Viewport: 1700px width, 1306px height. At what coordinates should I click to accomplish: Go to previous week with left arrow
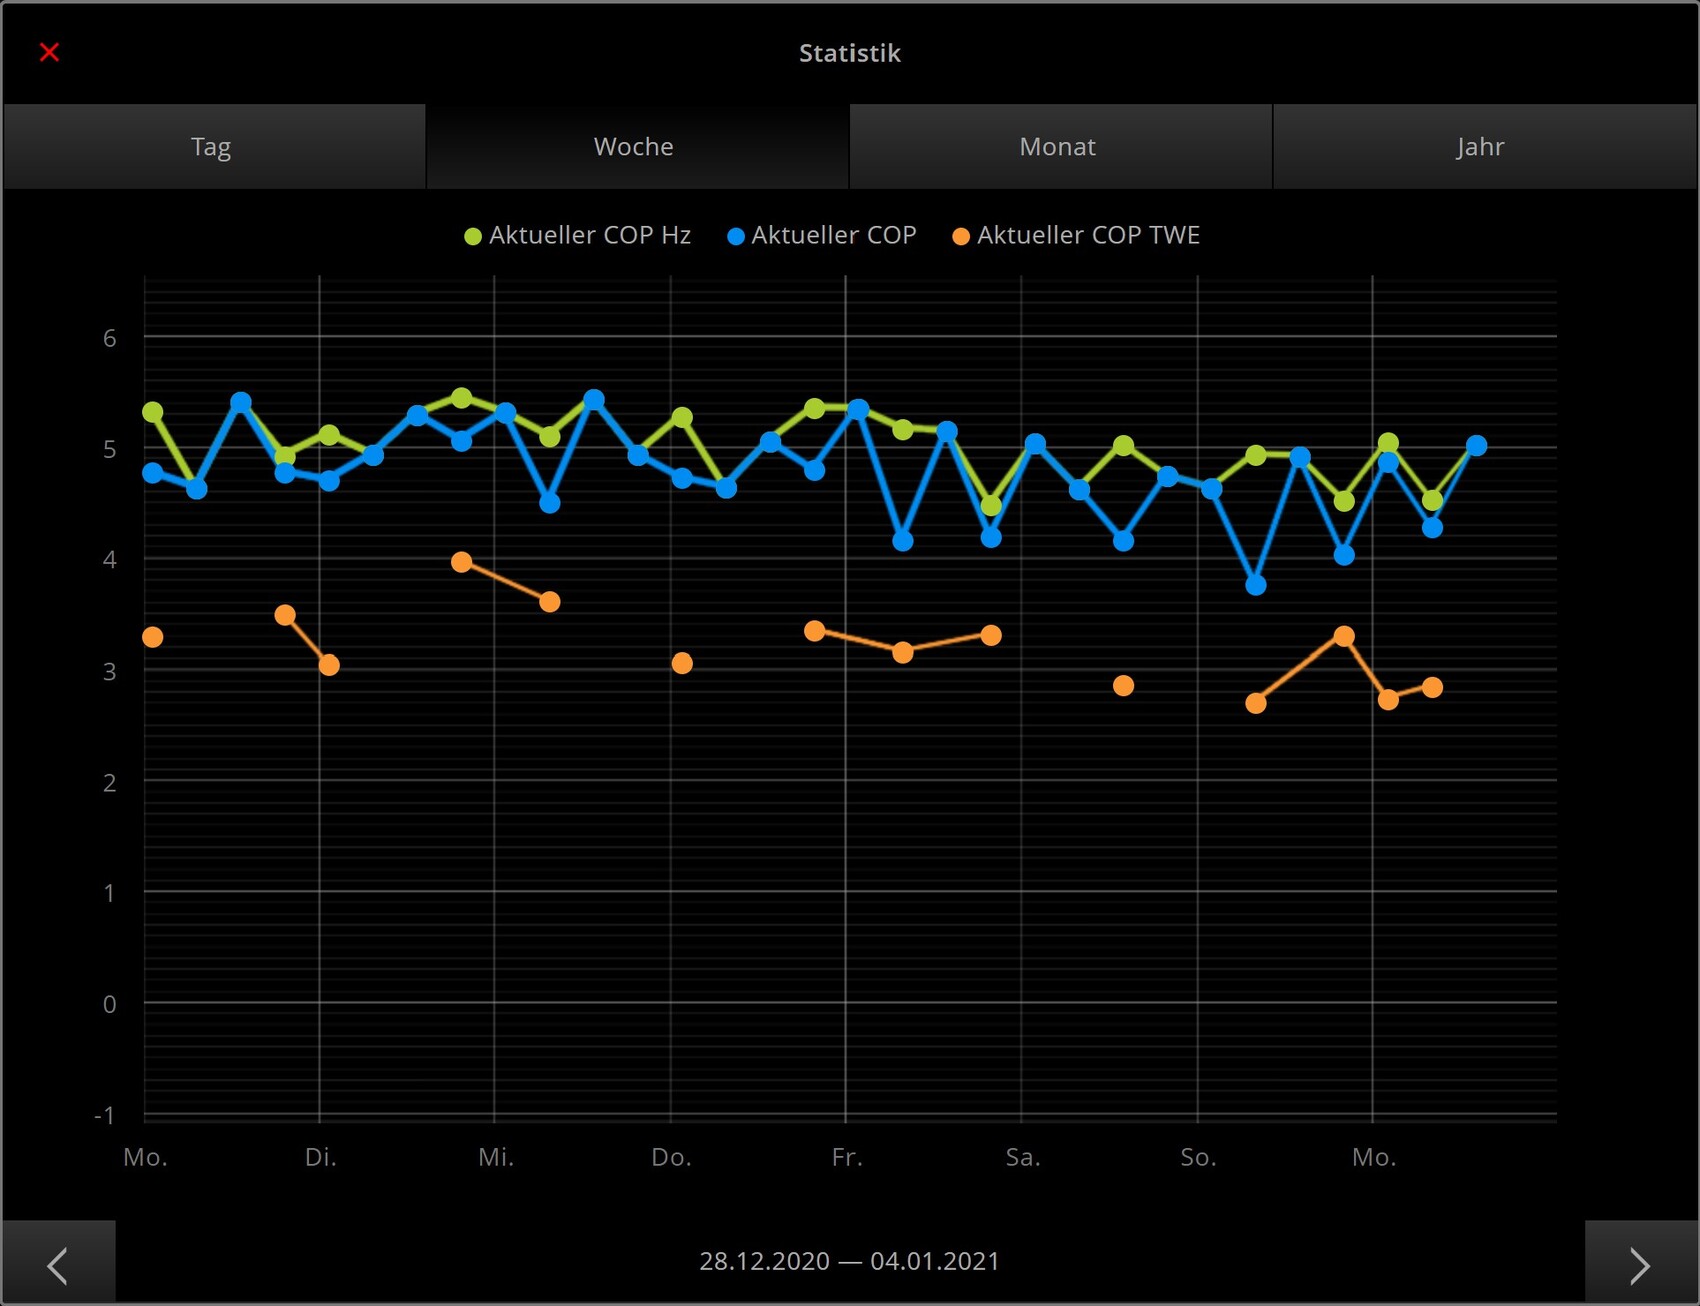pyautogui.click(x=58, y=1265)
